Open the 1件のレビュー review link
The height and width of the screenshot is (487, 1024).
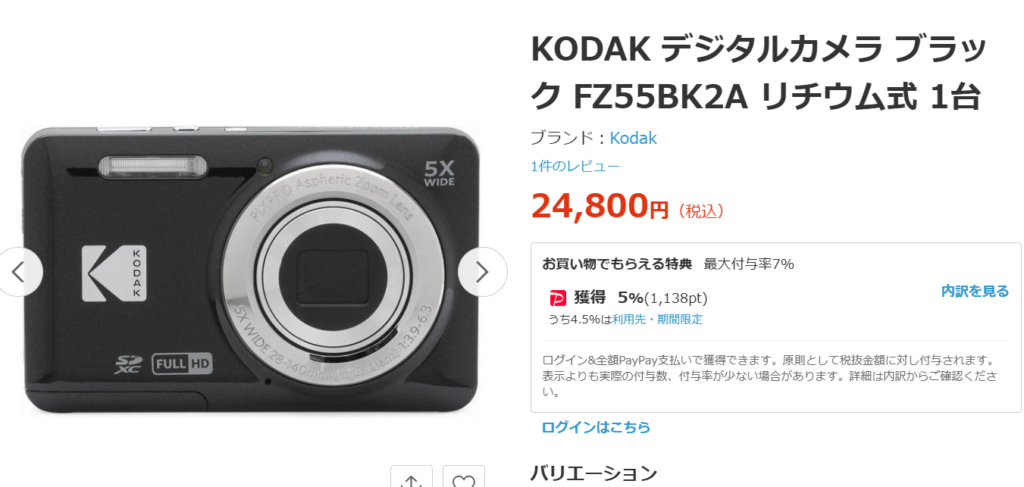click(575, 166)
